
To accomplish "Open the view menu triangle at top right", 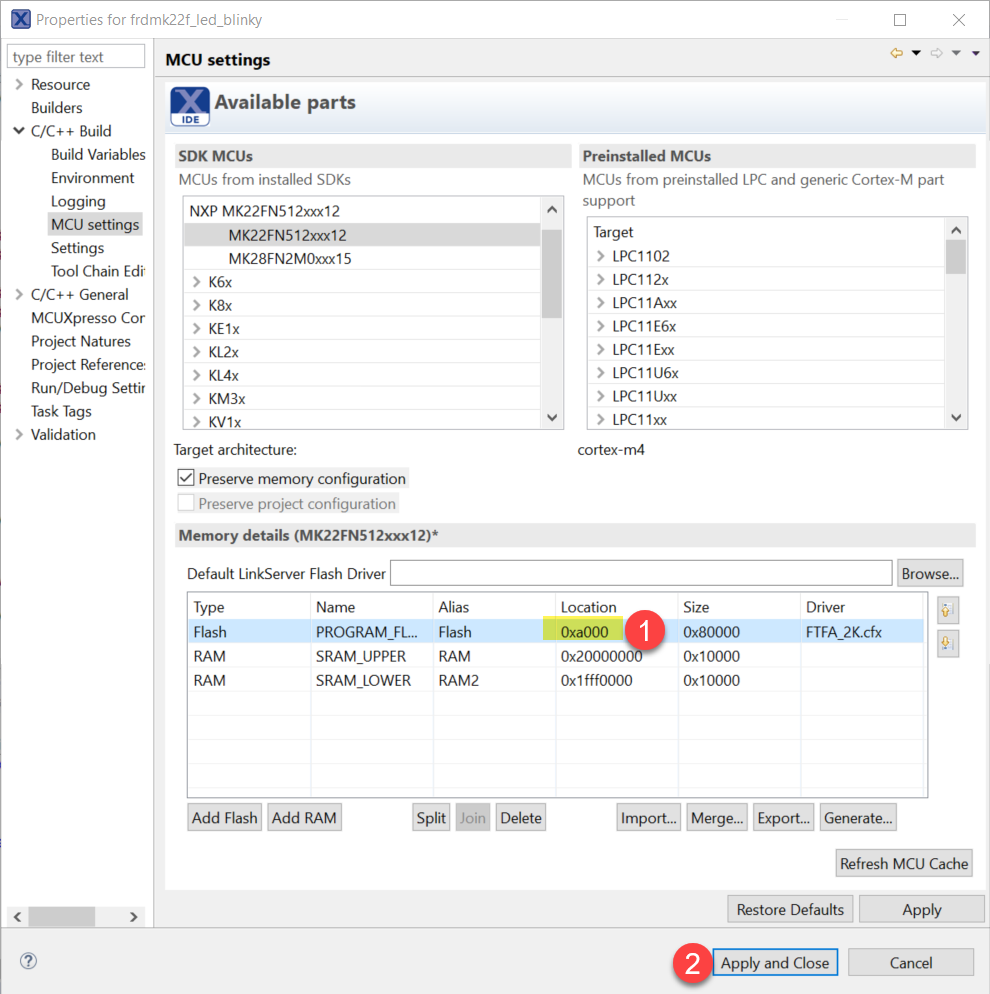I will click(x=975, y=53).
